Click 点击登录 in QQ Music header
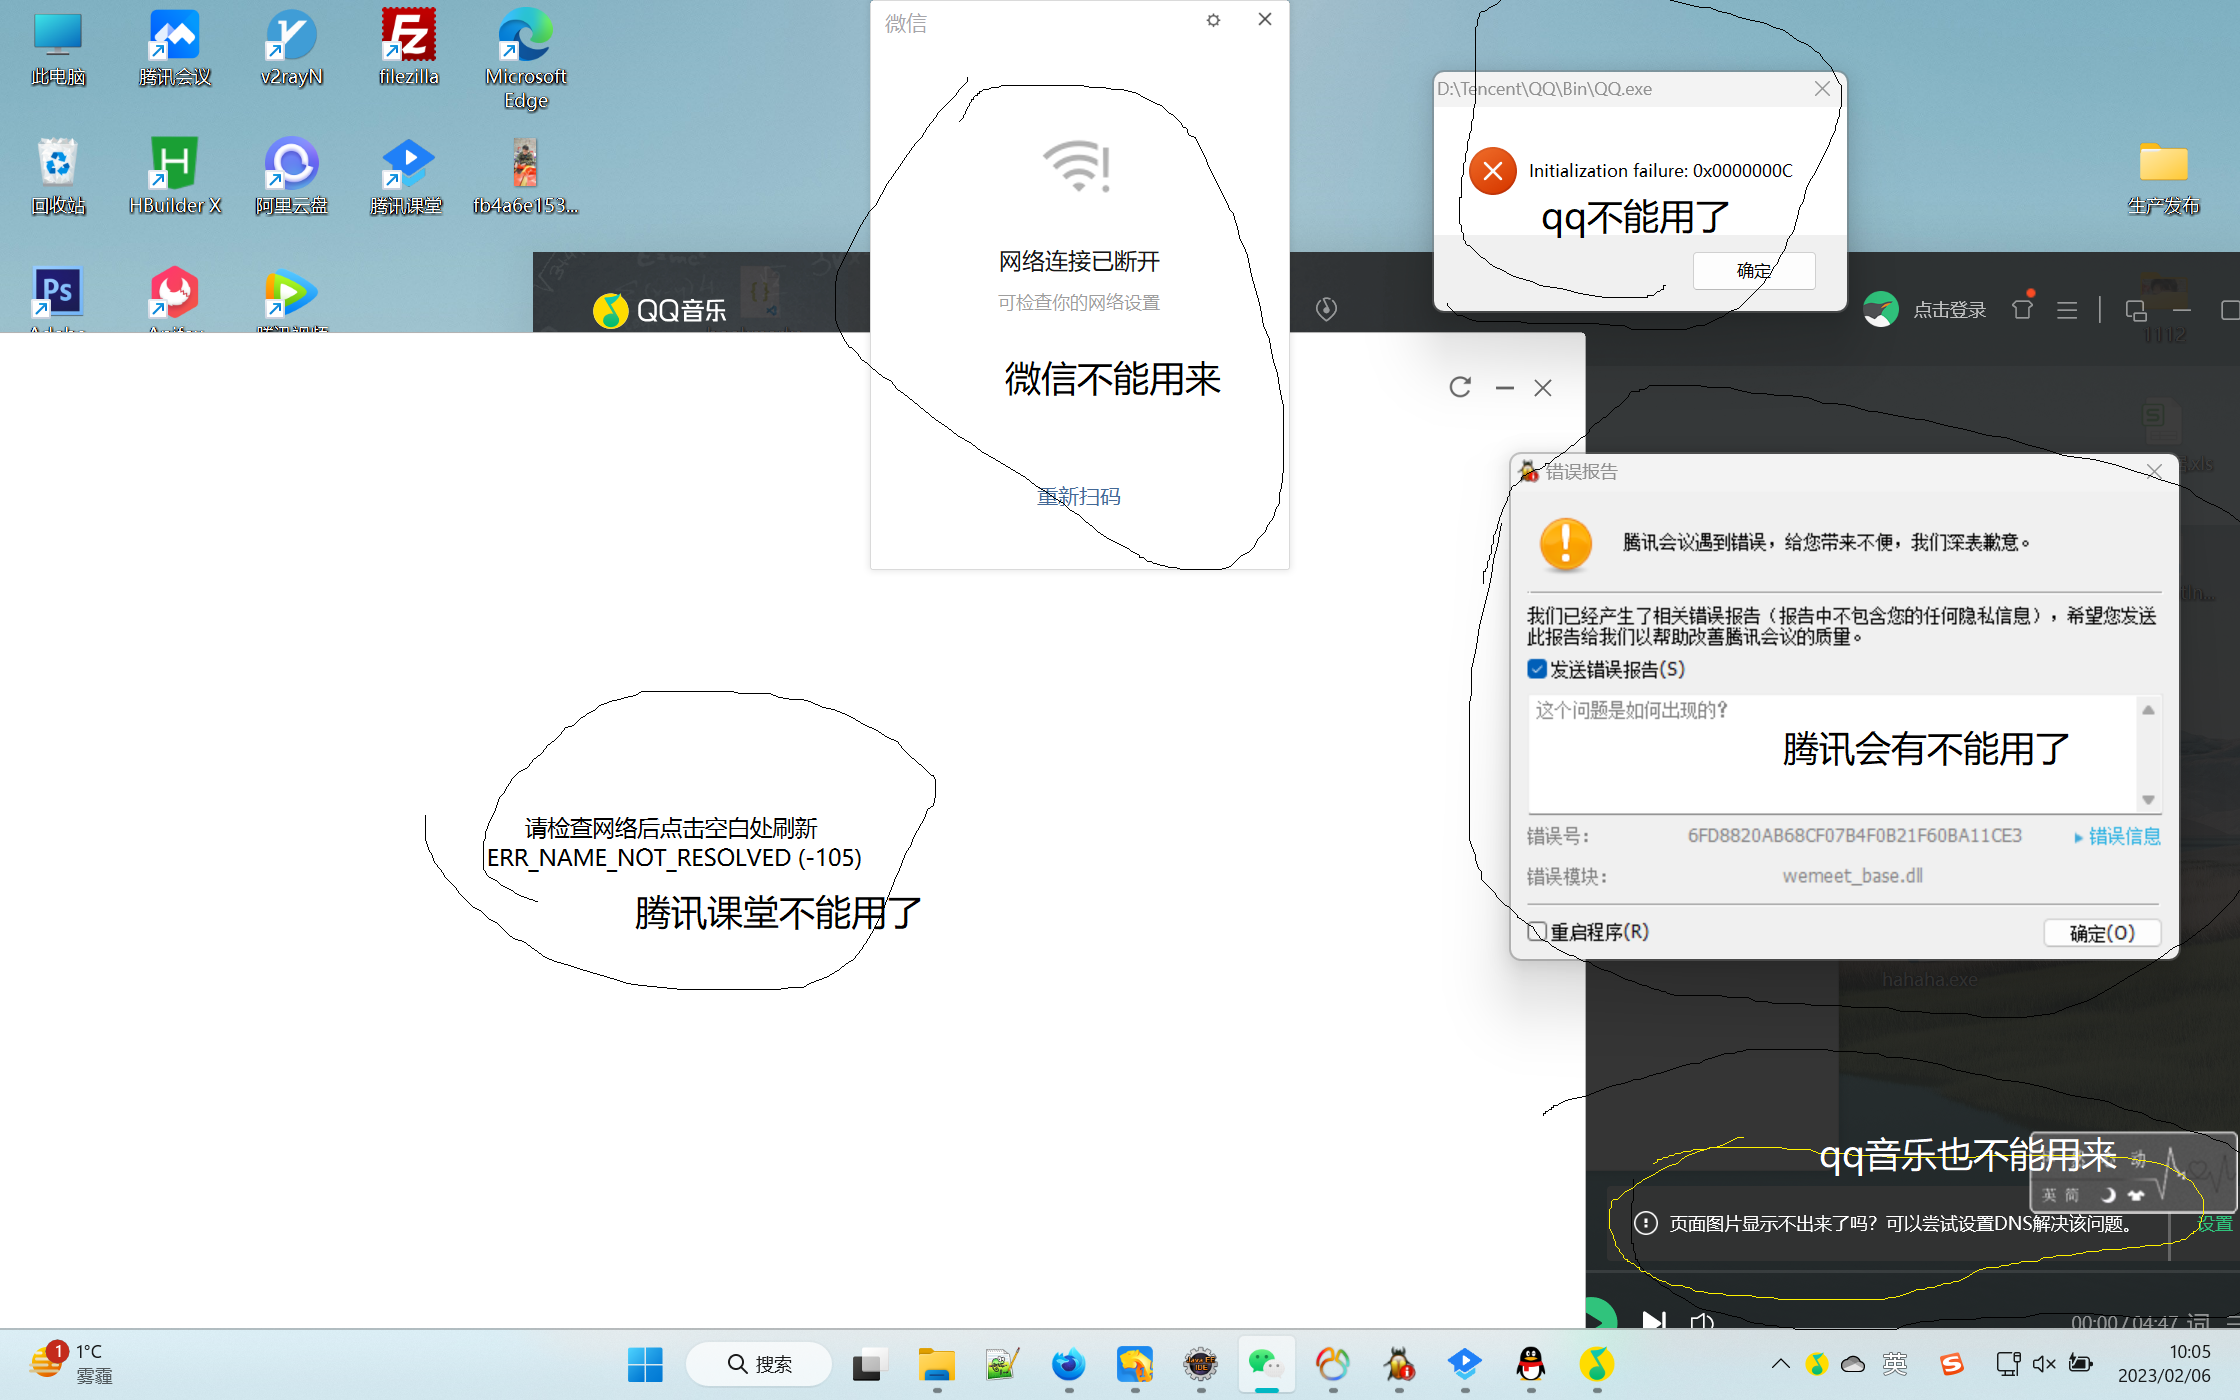The image size is (2240, 1400). pos(1949,310)
